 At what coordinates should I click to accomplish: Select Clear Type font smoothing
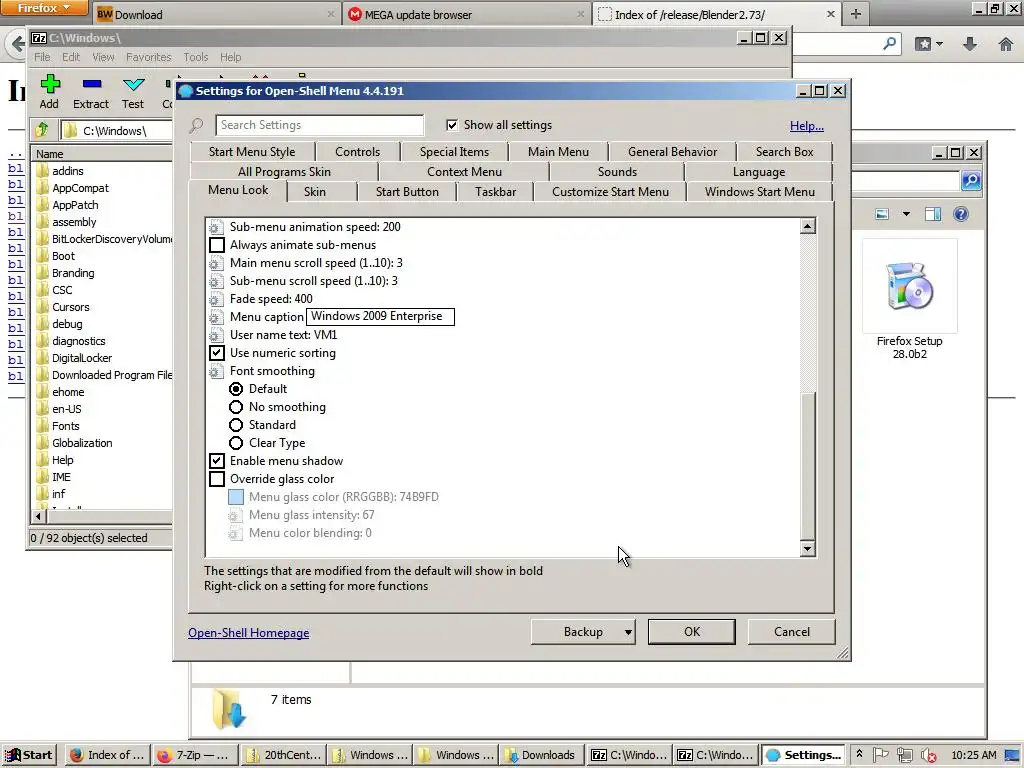click(236, 443)
